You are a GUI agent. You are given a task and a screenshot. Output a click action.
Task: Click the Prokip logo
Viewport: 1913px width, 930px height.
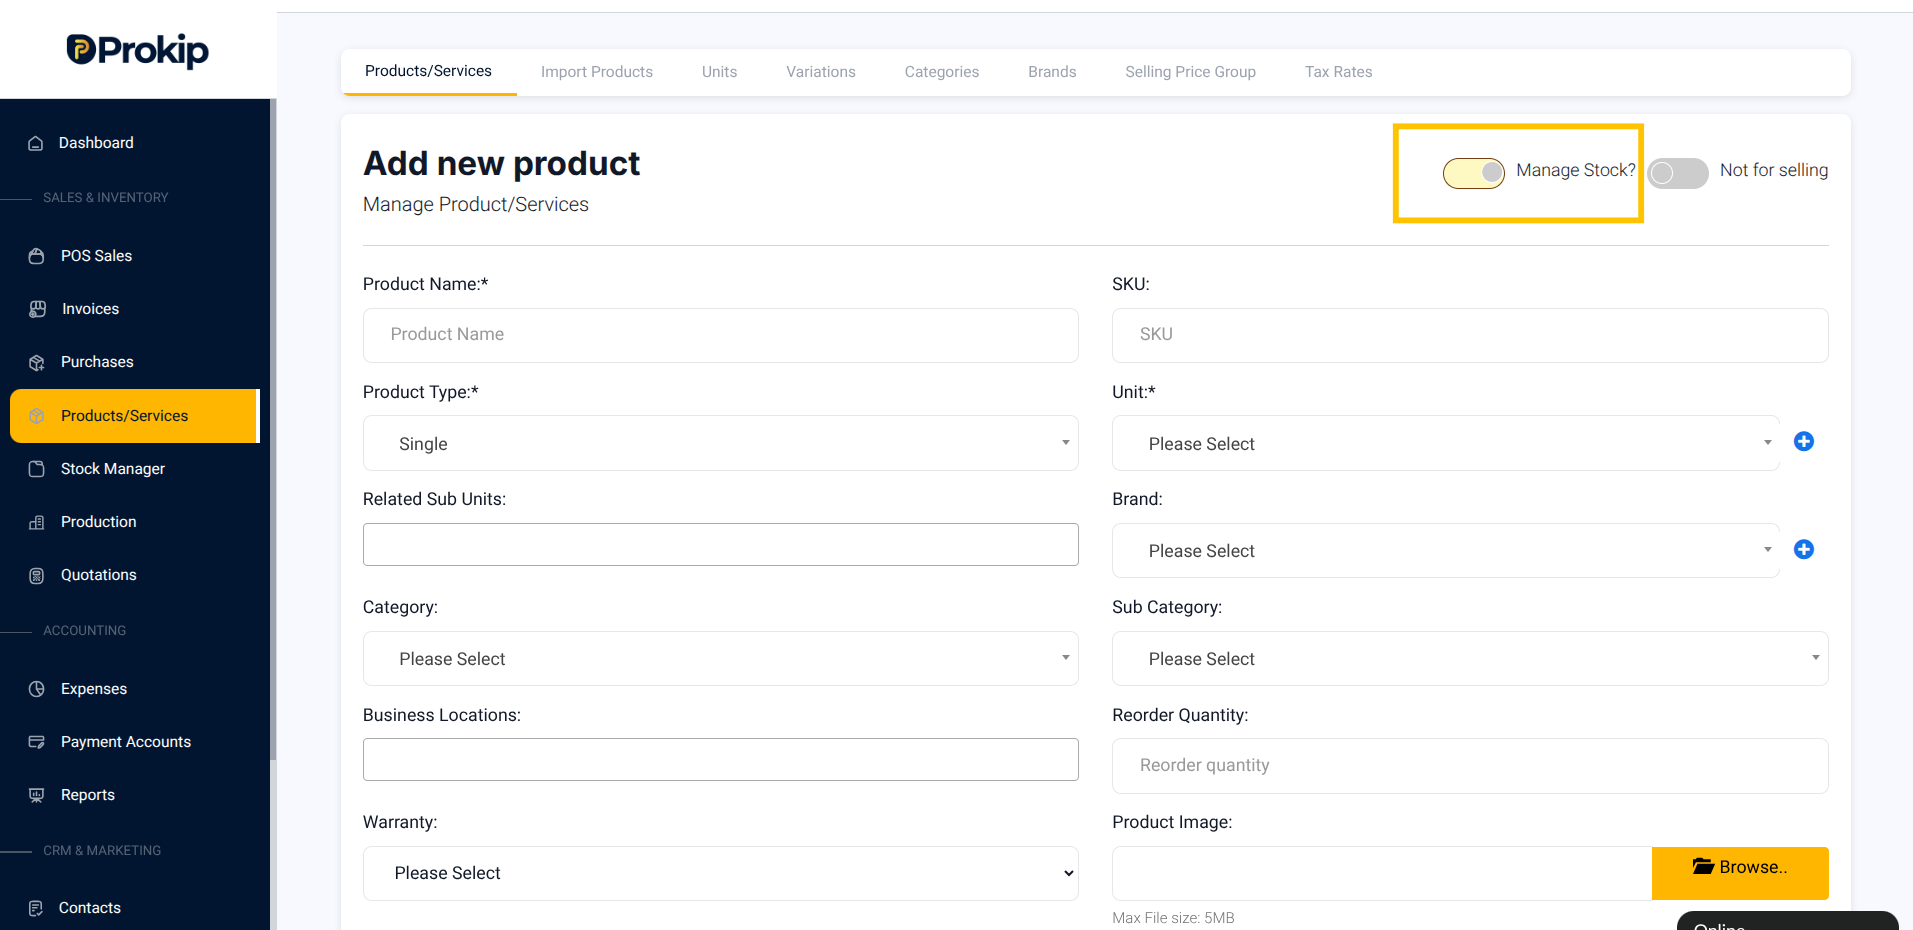pyautogui.click(x=137, y=50)
